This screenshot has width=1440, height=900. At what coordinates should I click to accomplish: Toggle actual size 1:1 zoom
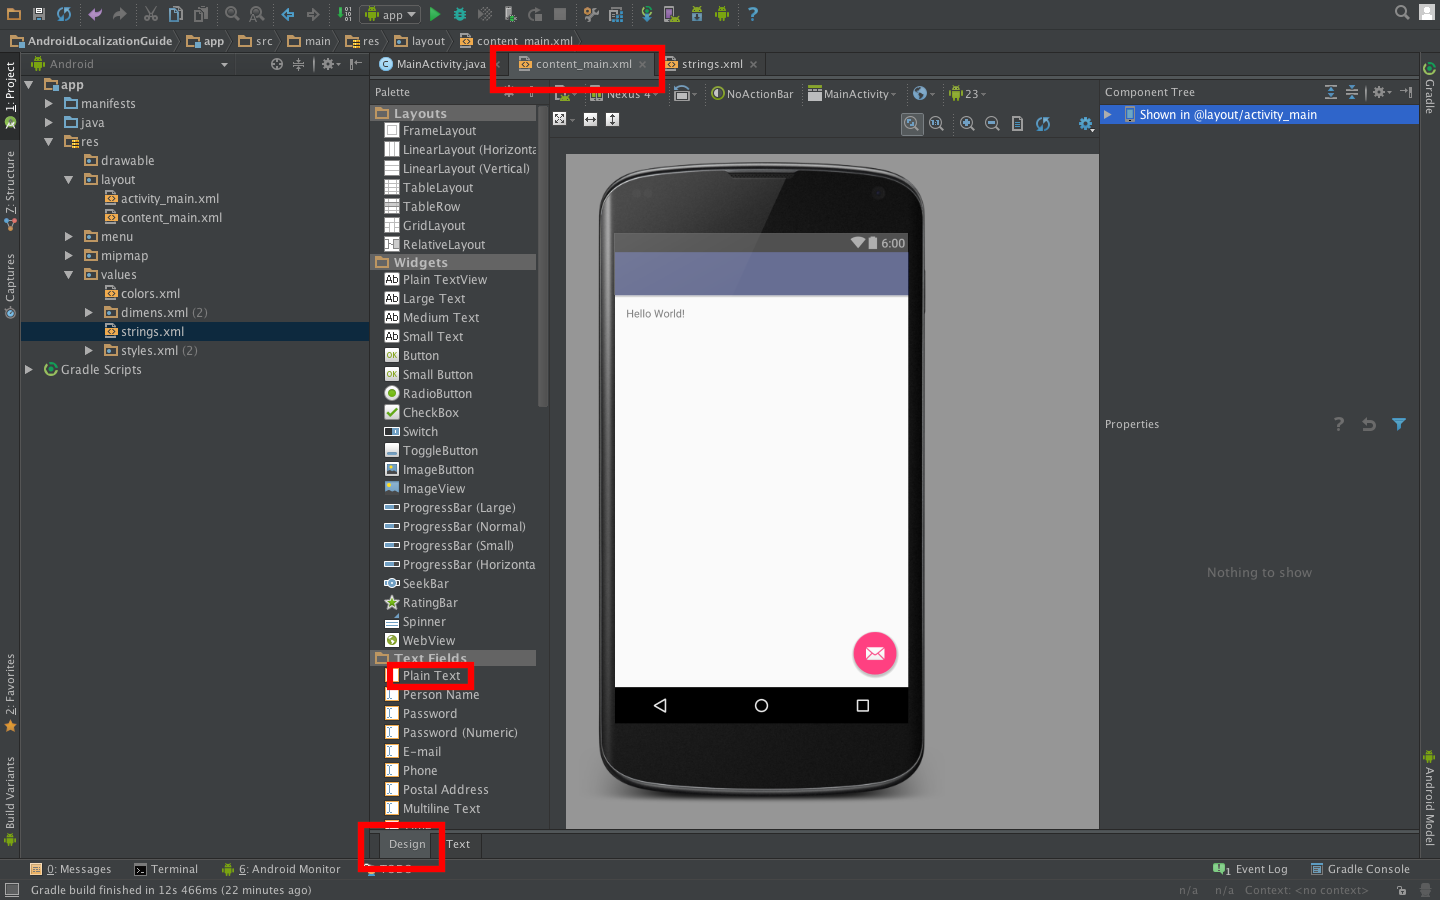pyautogui.click(x=935, y=119)
